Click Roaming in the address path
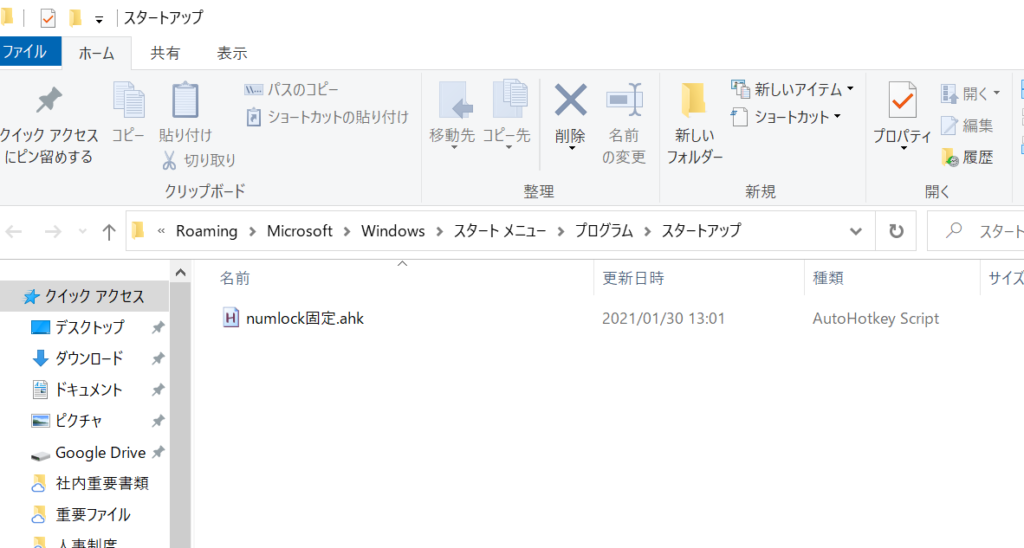 206,231
